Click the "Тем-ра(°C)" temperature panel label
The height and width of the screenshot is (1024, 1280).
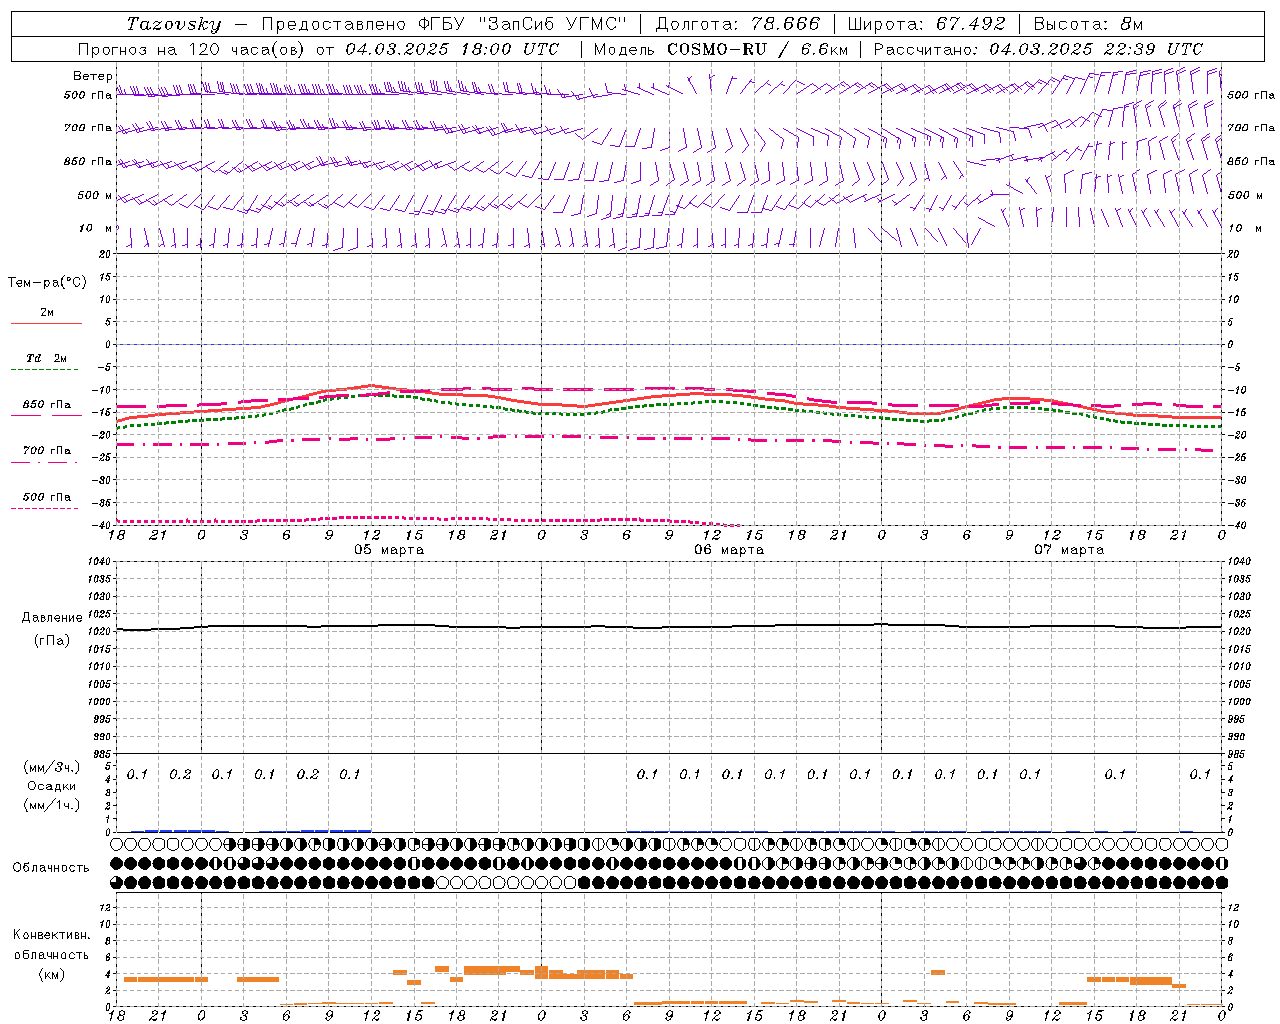coord(48,283)
